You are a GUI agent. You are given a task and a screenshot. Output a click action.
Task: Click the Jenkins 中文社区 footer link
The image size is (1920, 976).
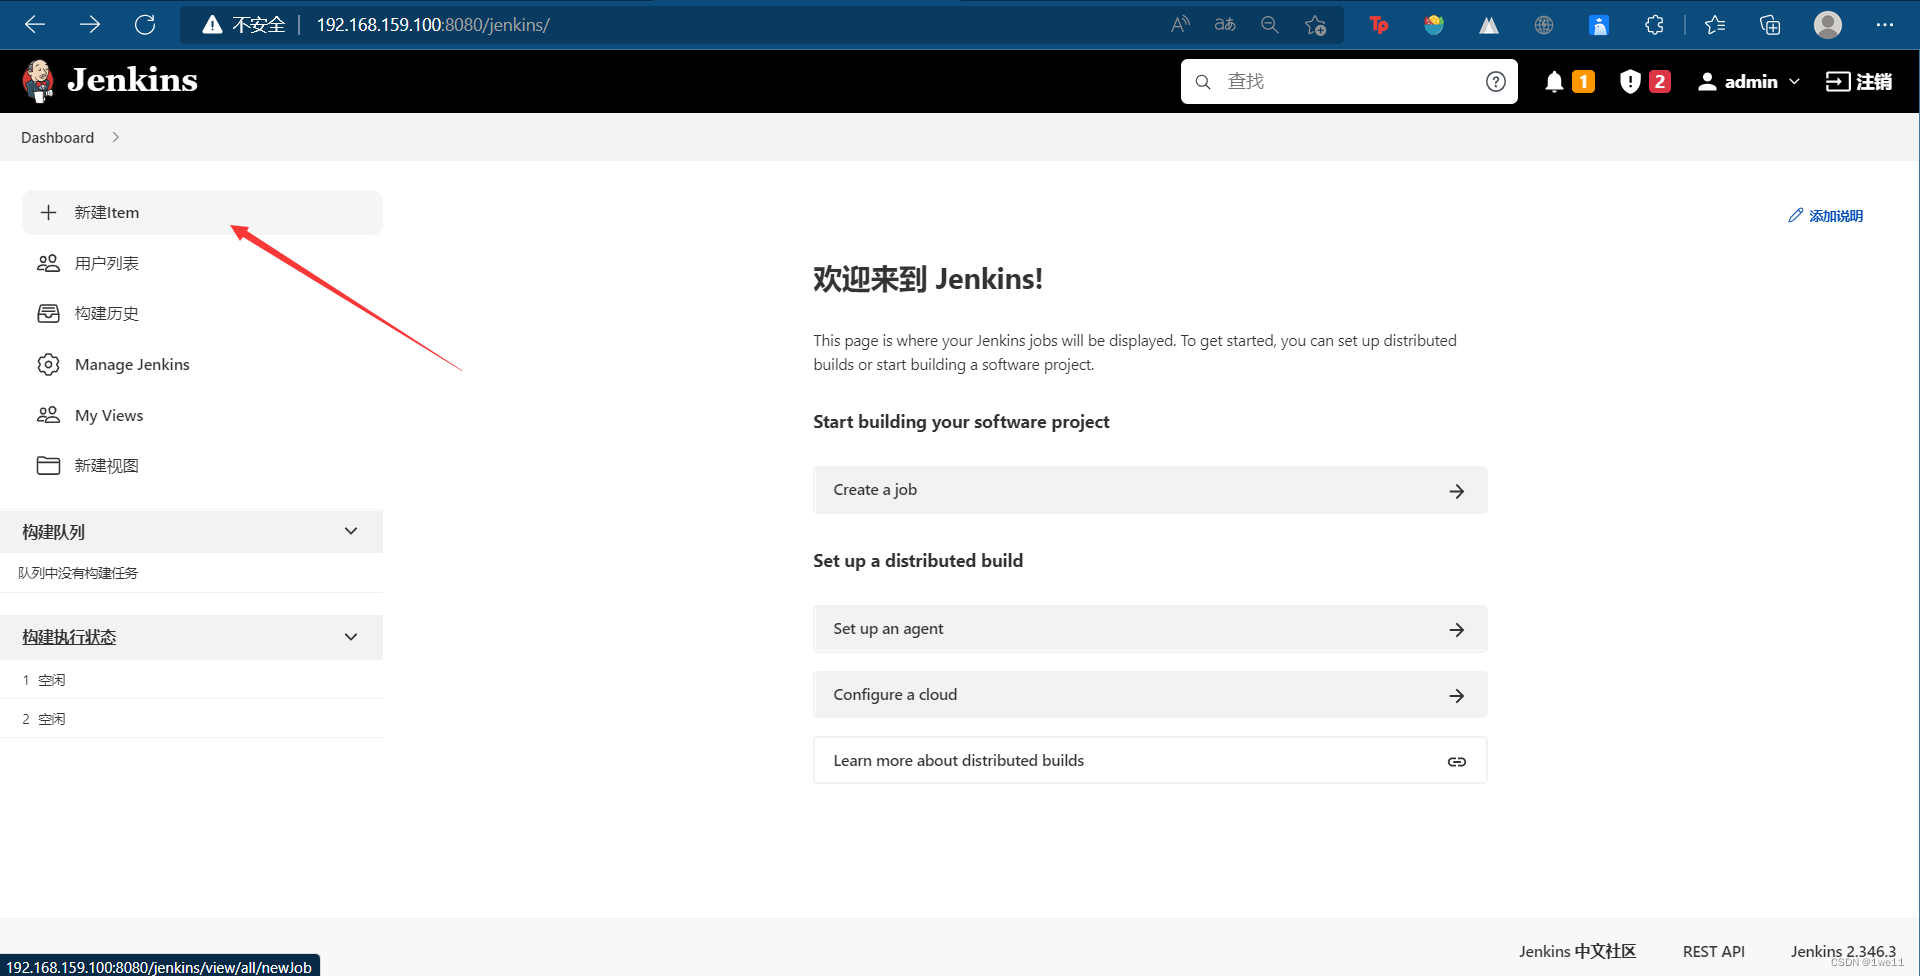point(1577,951)
